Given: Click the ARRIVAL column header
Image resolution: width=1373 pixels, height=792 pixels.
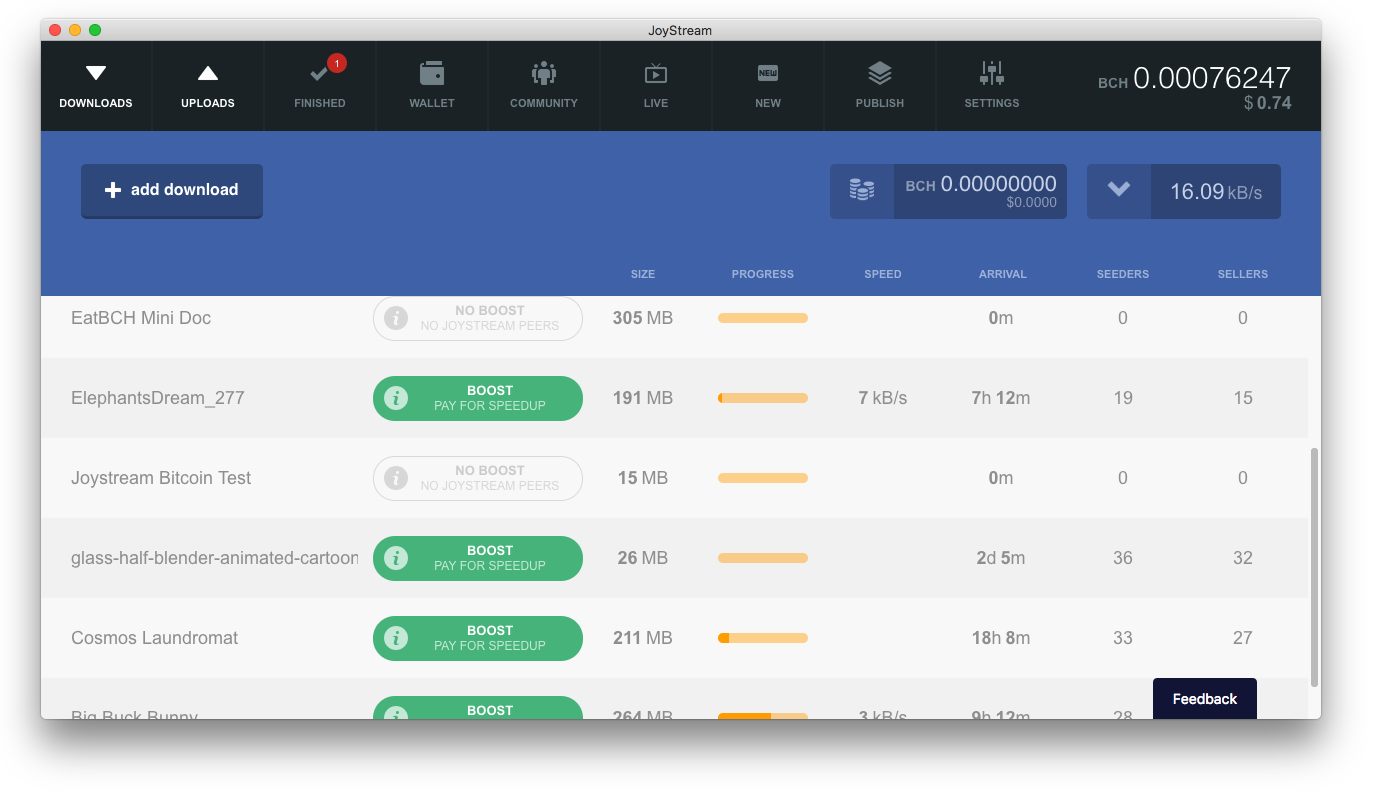Looking at the screenshot, I should (1003, 274).
